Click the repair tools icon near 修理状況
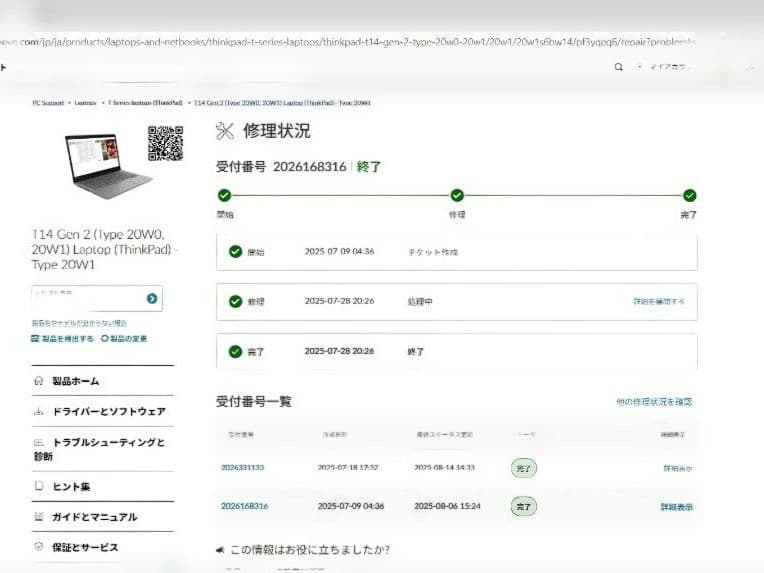 [225, 131]
